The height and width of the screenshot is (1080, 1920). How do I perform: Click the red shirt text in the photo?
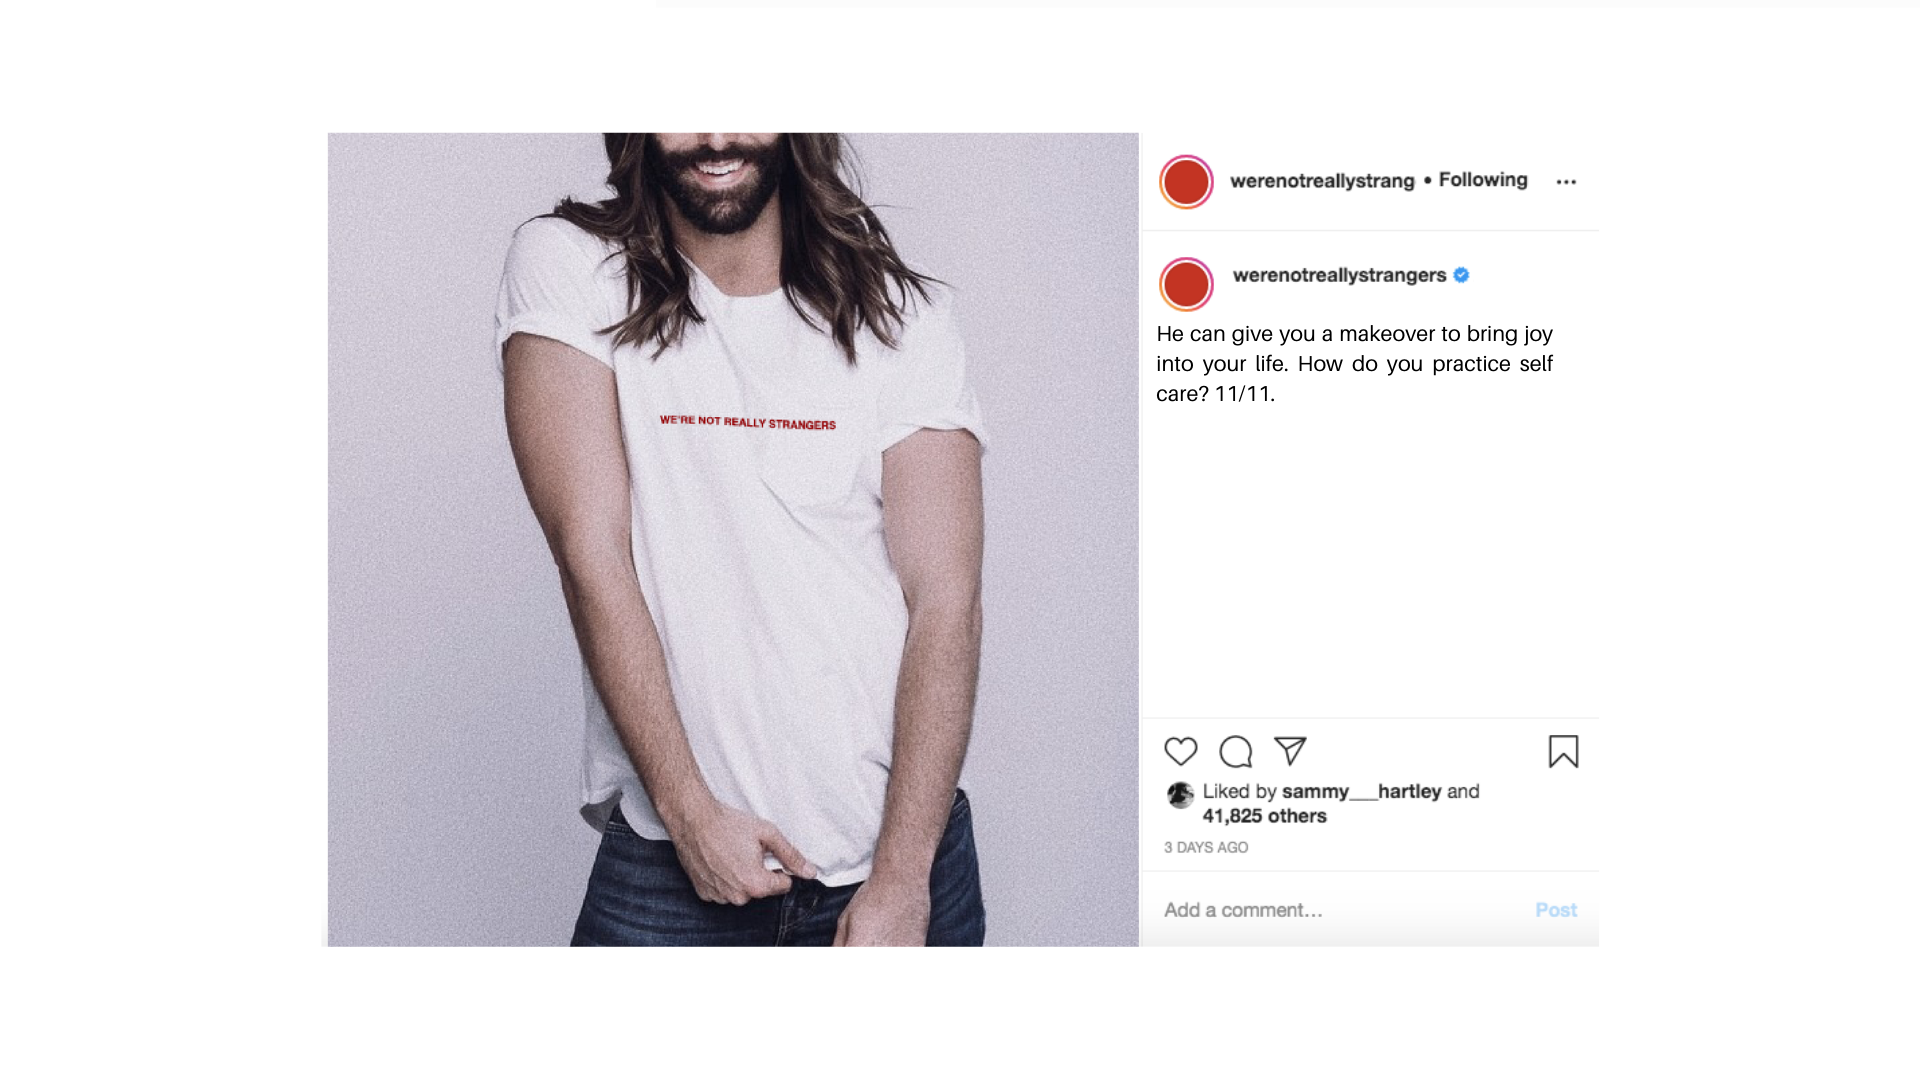click(x=747, y=422)
